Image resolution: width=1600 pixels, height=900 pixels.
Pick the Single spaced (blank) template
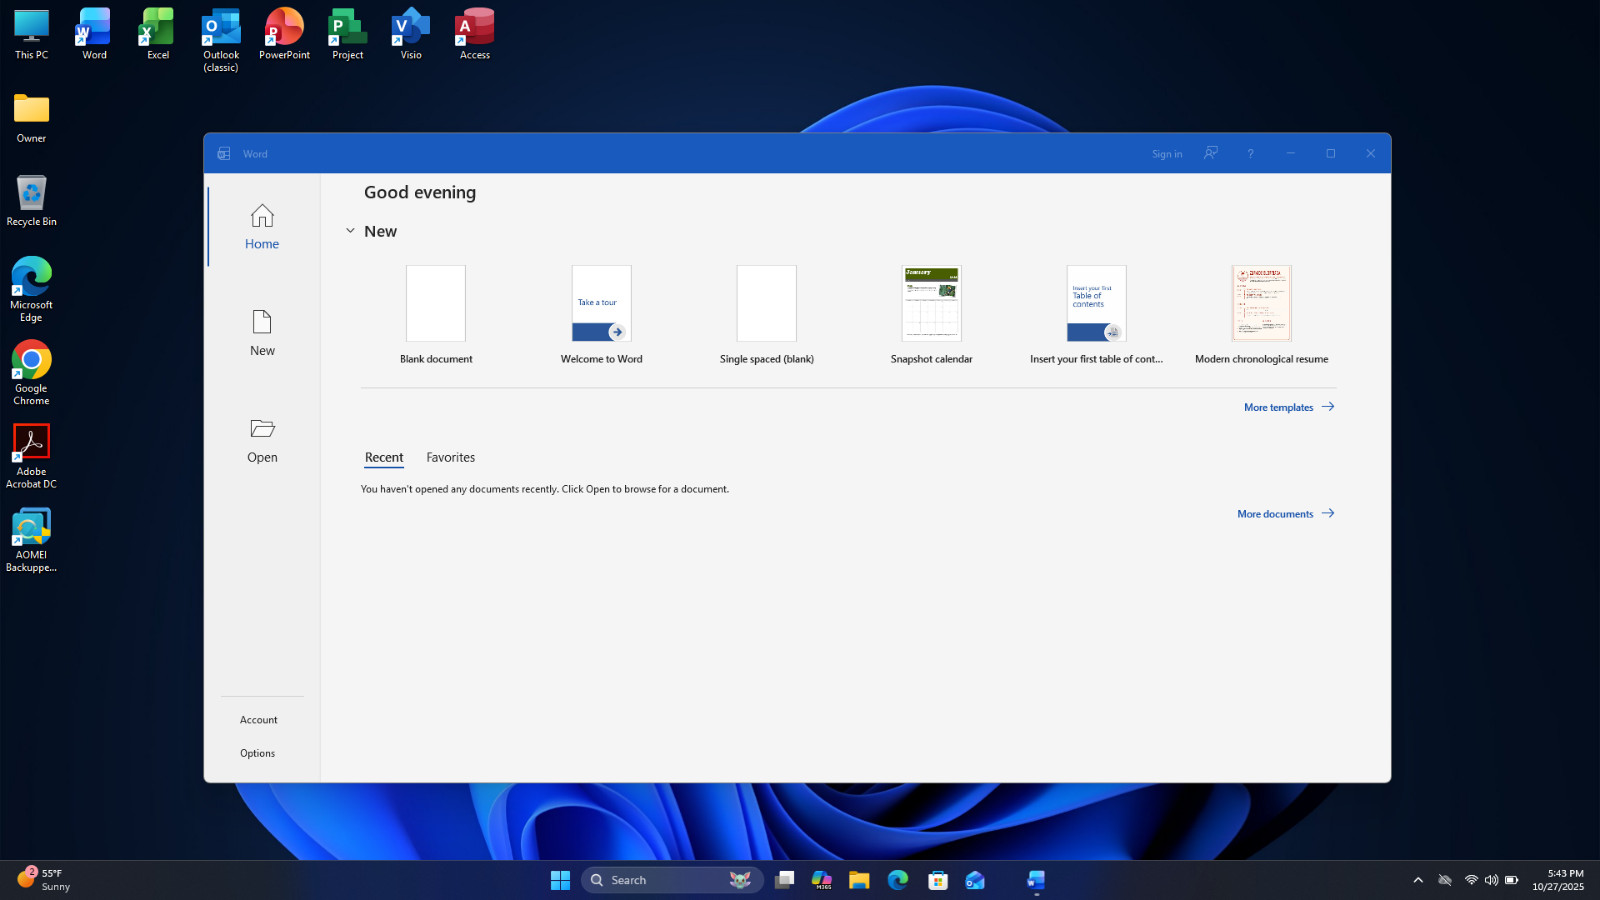pos(767,314)
